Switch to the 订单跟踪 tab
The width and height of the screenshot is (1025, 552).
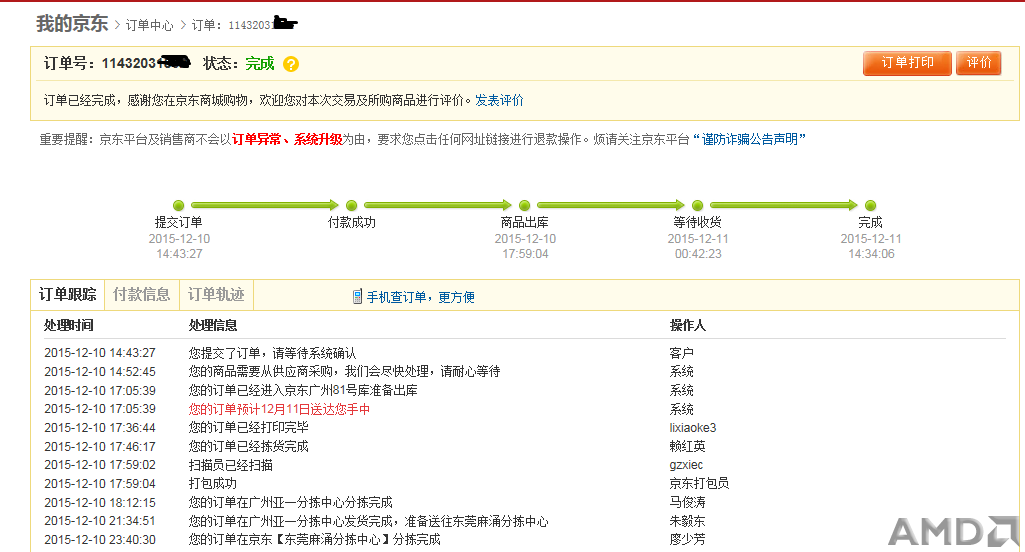67,294
